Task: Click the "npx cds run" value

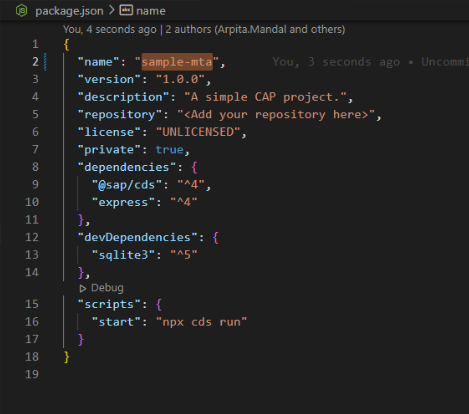Action: tap(201, 322)
